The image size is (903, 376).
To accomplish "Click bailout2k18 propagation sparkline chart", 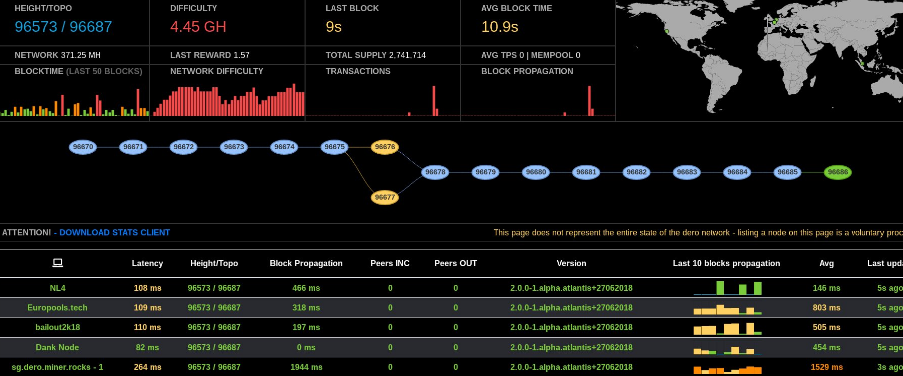I will (x=727, y=329).
